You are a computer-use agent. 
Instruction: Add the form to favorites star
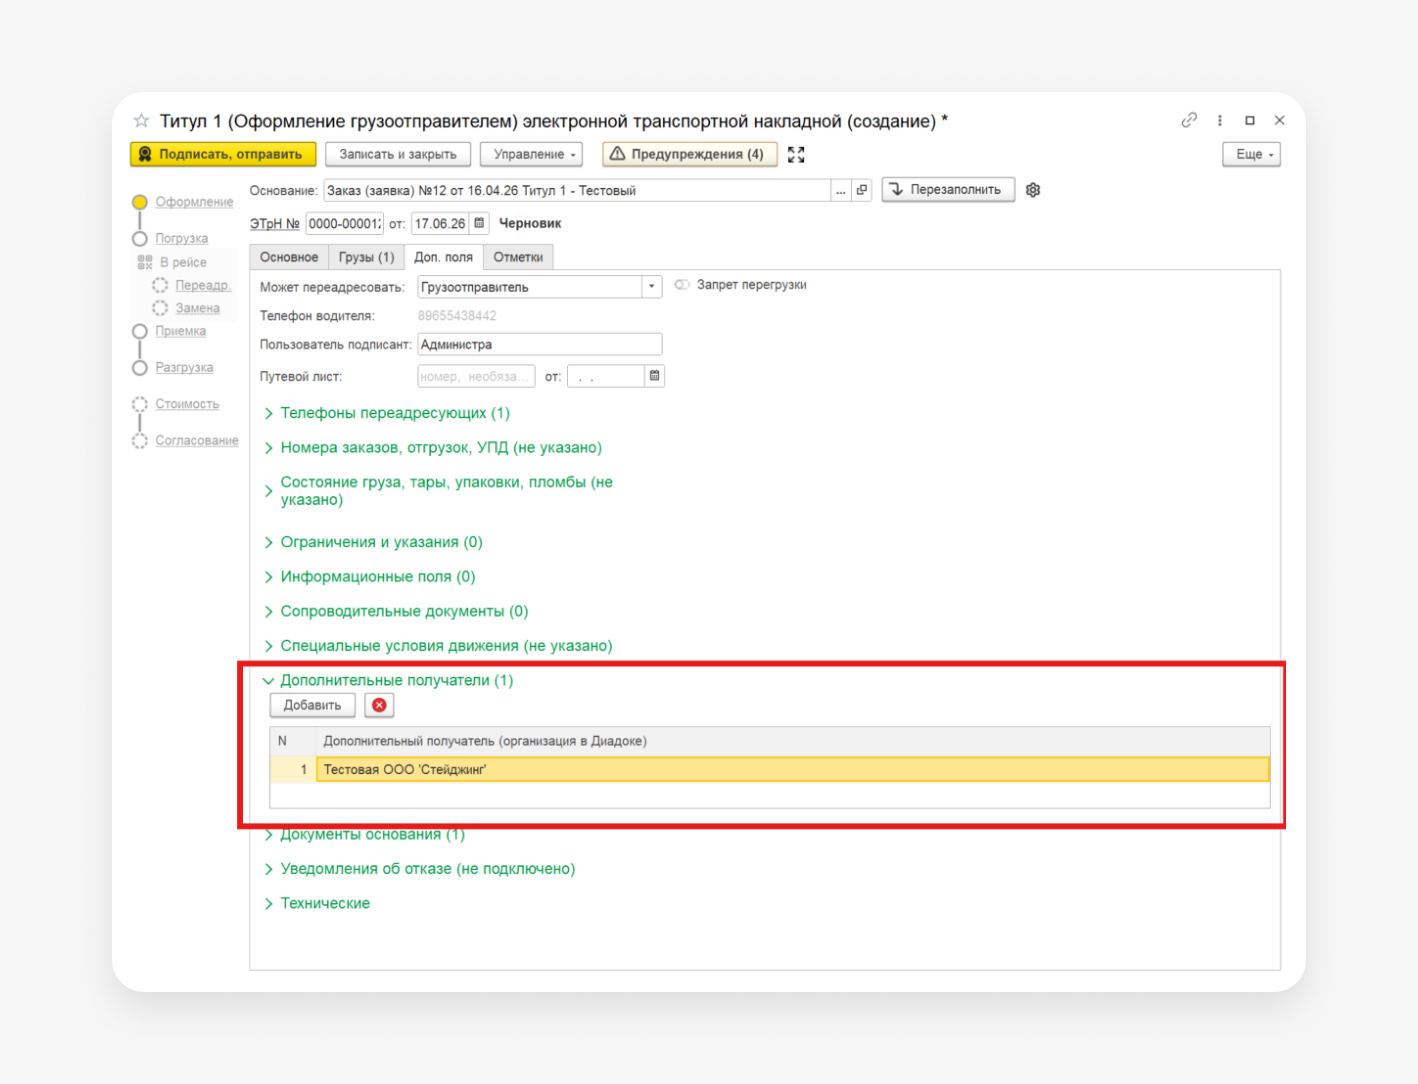[x=141, y=121]
